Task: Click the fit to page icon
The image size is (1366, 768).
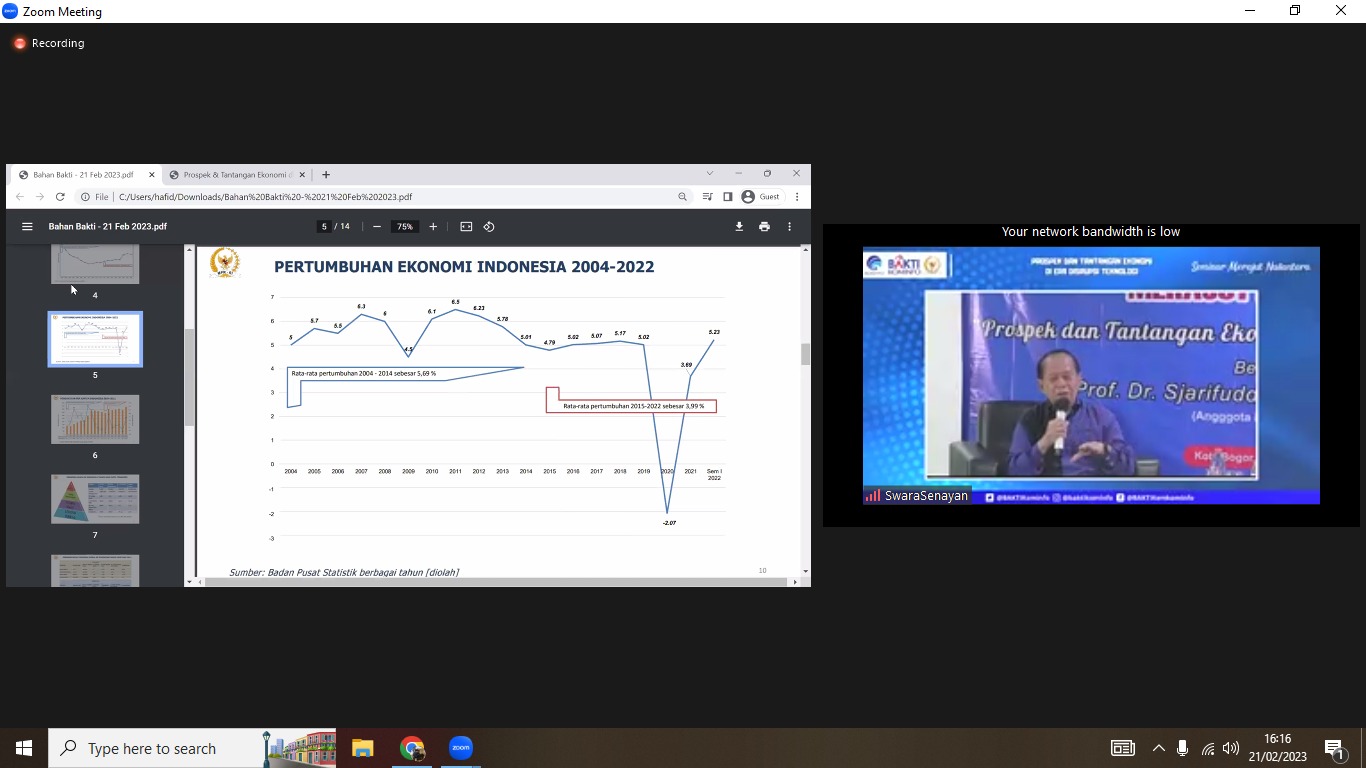Action: [x=466, y=227]
